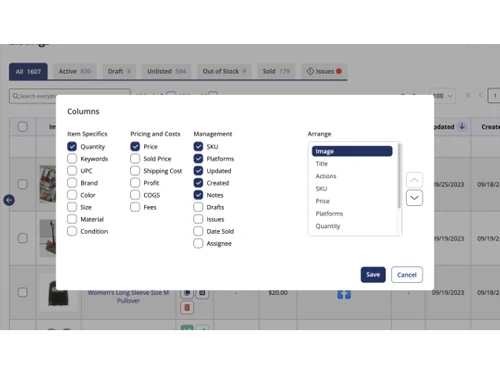This screenshot has width=500, height=375.
Task: Disable the Platforms column checkbox
Action: (198, 158)
